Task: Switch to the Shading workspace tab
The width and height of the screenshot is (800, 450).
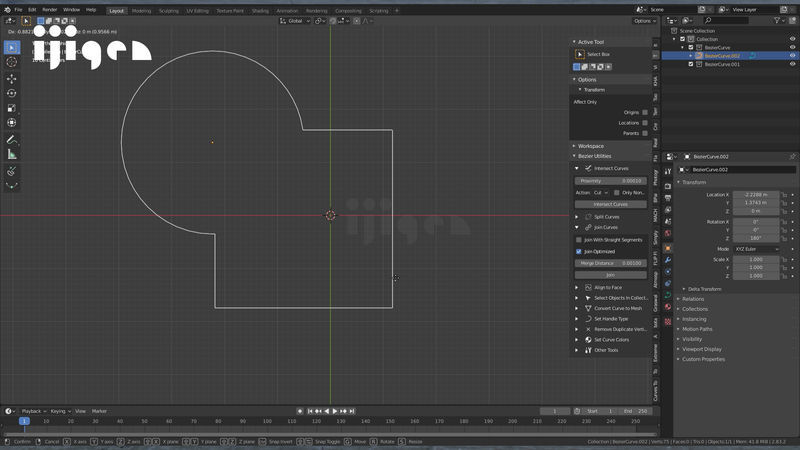Action: click(x=260, y=11)
